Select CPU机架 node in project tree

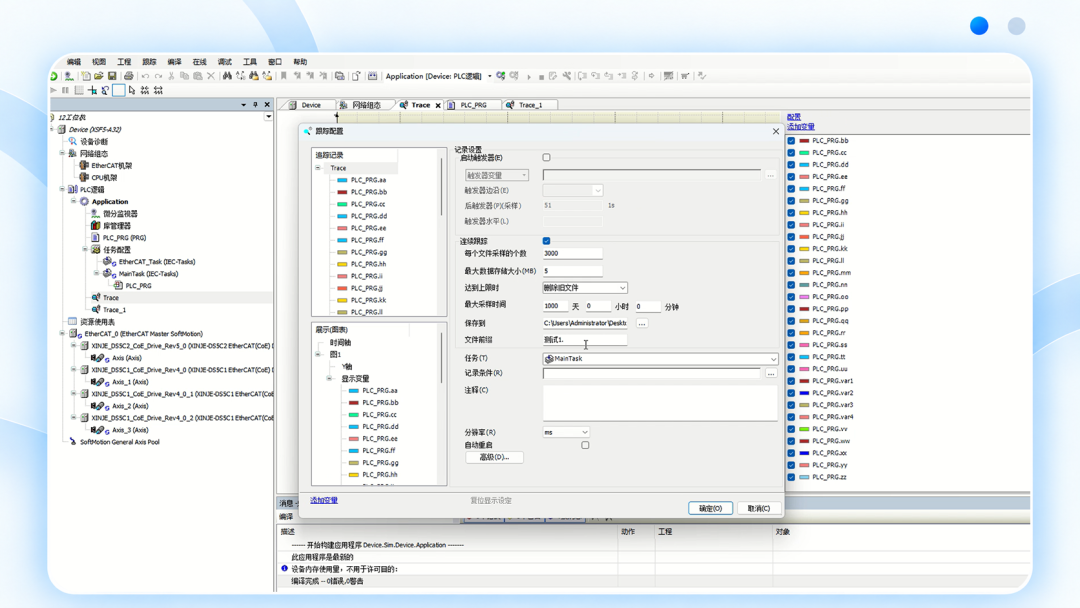point(104,178)
